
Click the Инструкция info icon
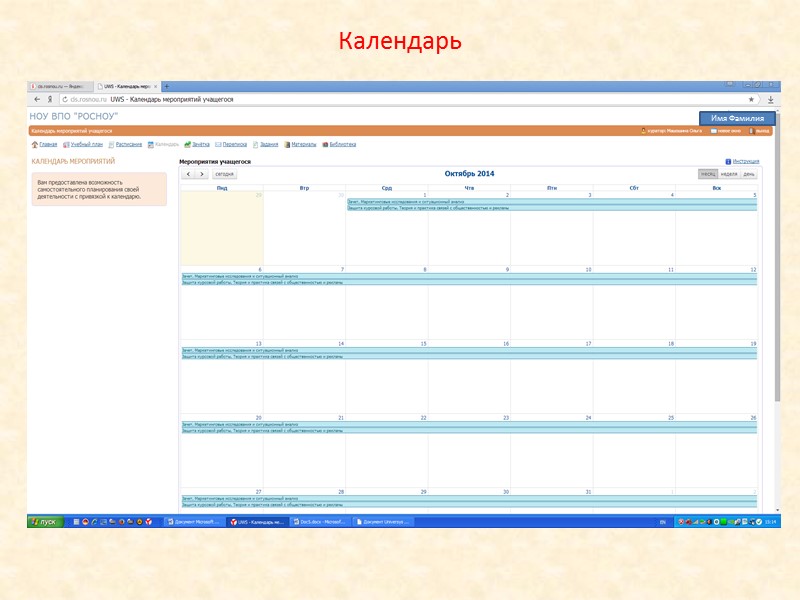pos(728,161)
